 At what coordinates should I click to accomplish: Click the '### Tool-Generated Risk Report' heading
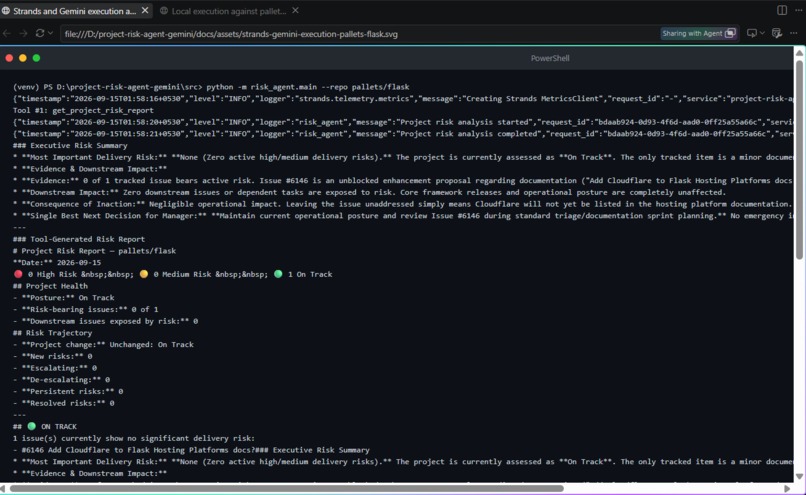coord(79,239)
